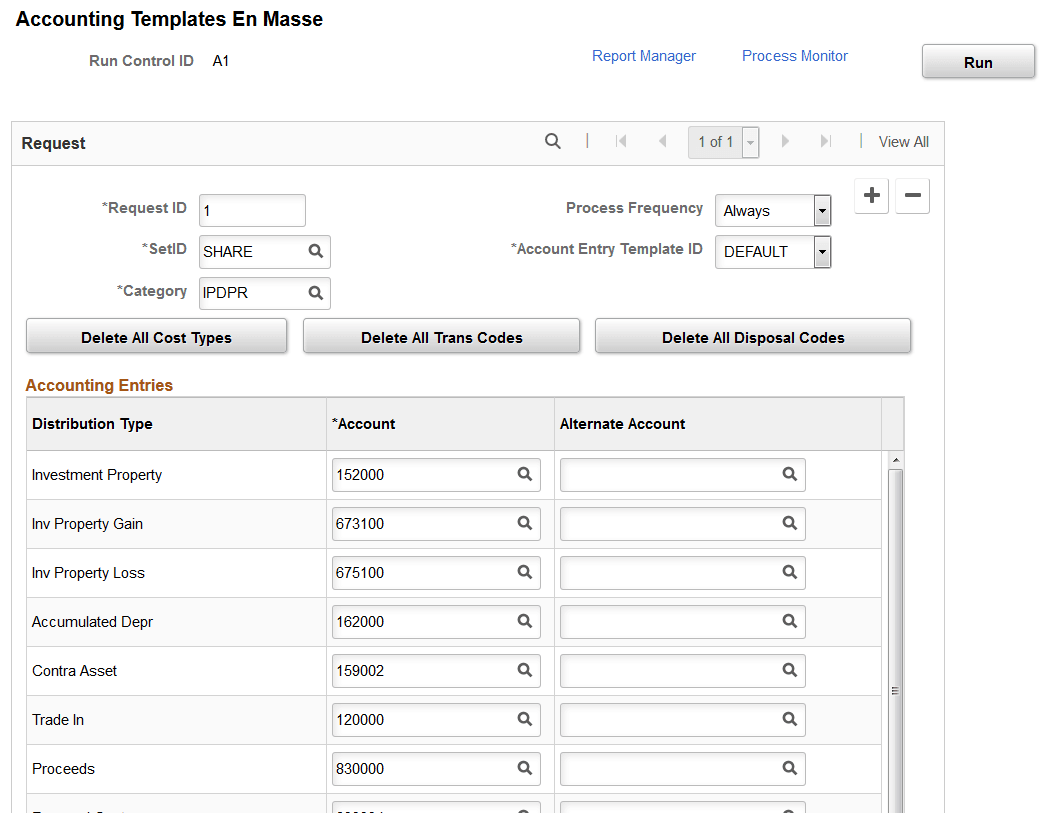Open Account lookup for Investment Property row
This screenshot has height=813, width=1047.
click(x=524, y=474)
